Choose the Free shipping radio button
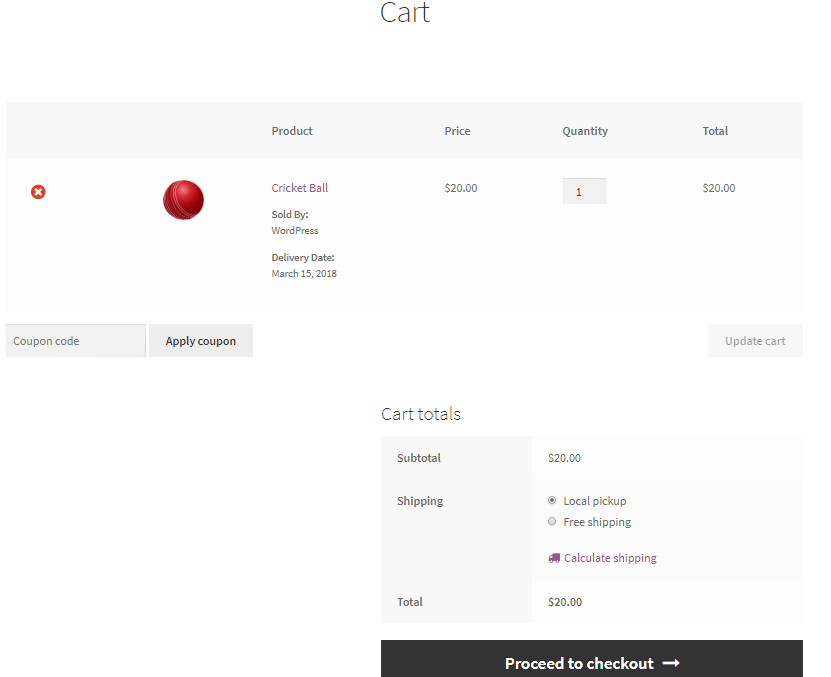Screen dimensions: 831x677 click(x=552, y=522)
